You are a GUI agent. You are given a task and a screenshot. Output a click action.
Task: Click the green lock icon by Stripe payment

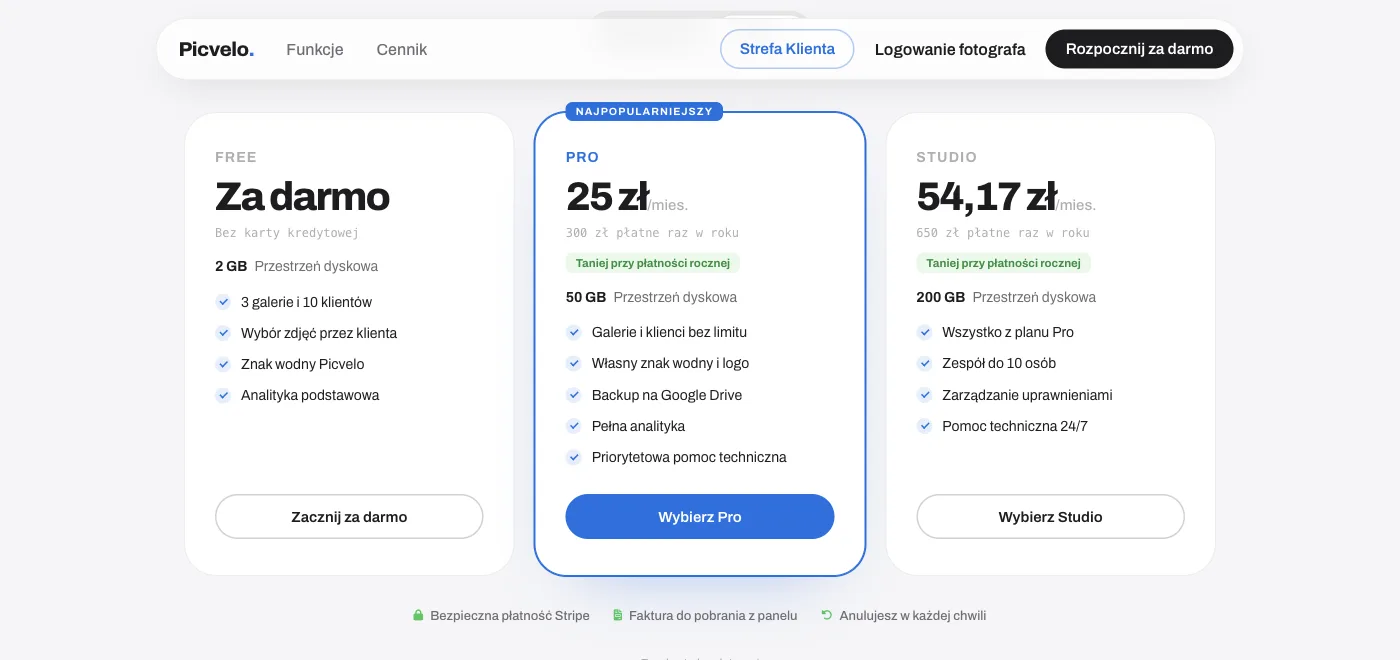[x=418, y=615]
